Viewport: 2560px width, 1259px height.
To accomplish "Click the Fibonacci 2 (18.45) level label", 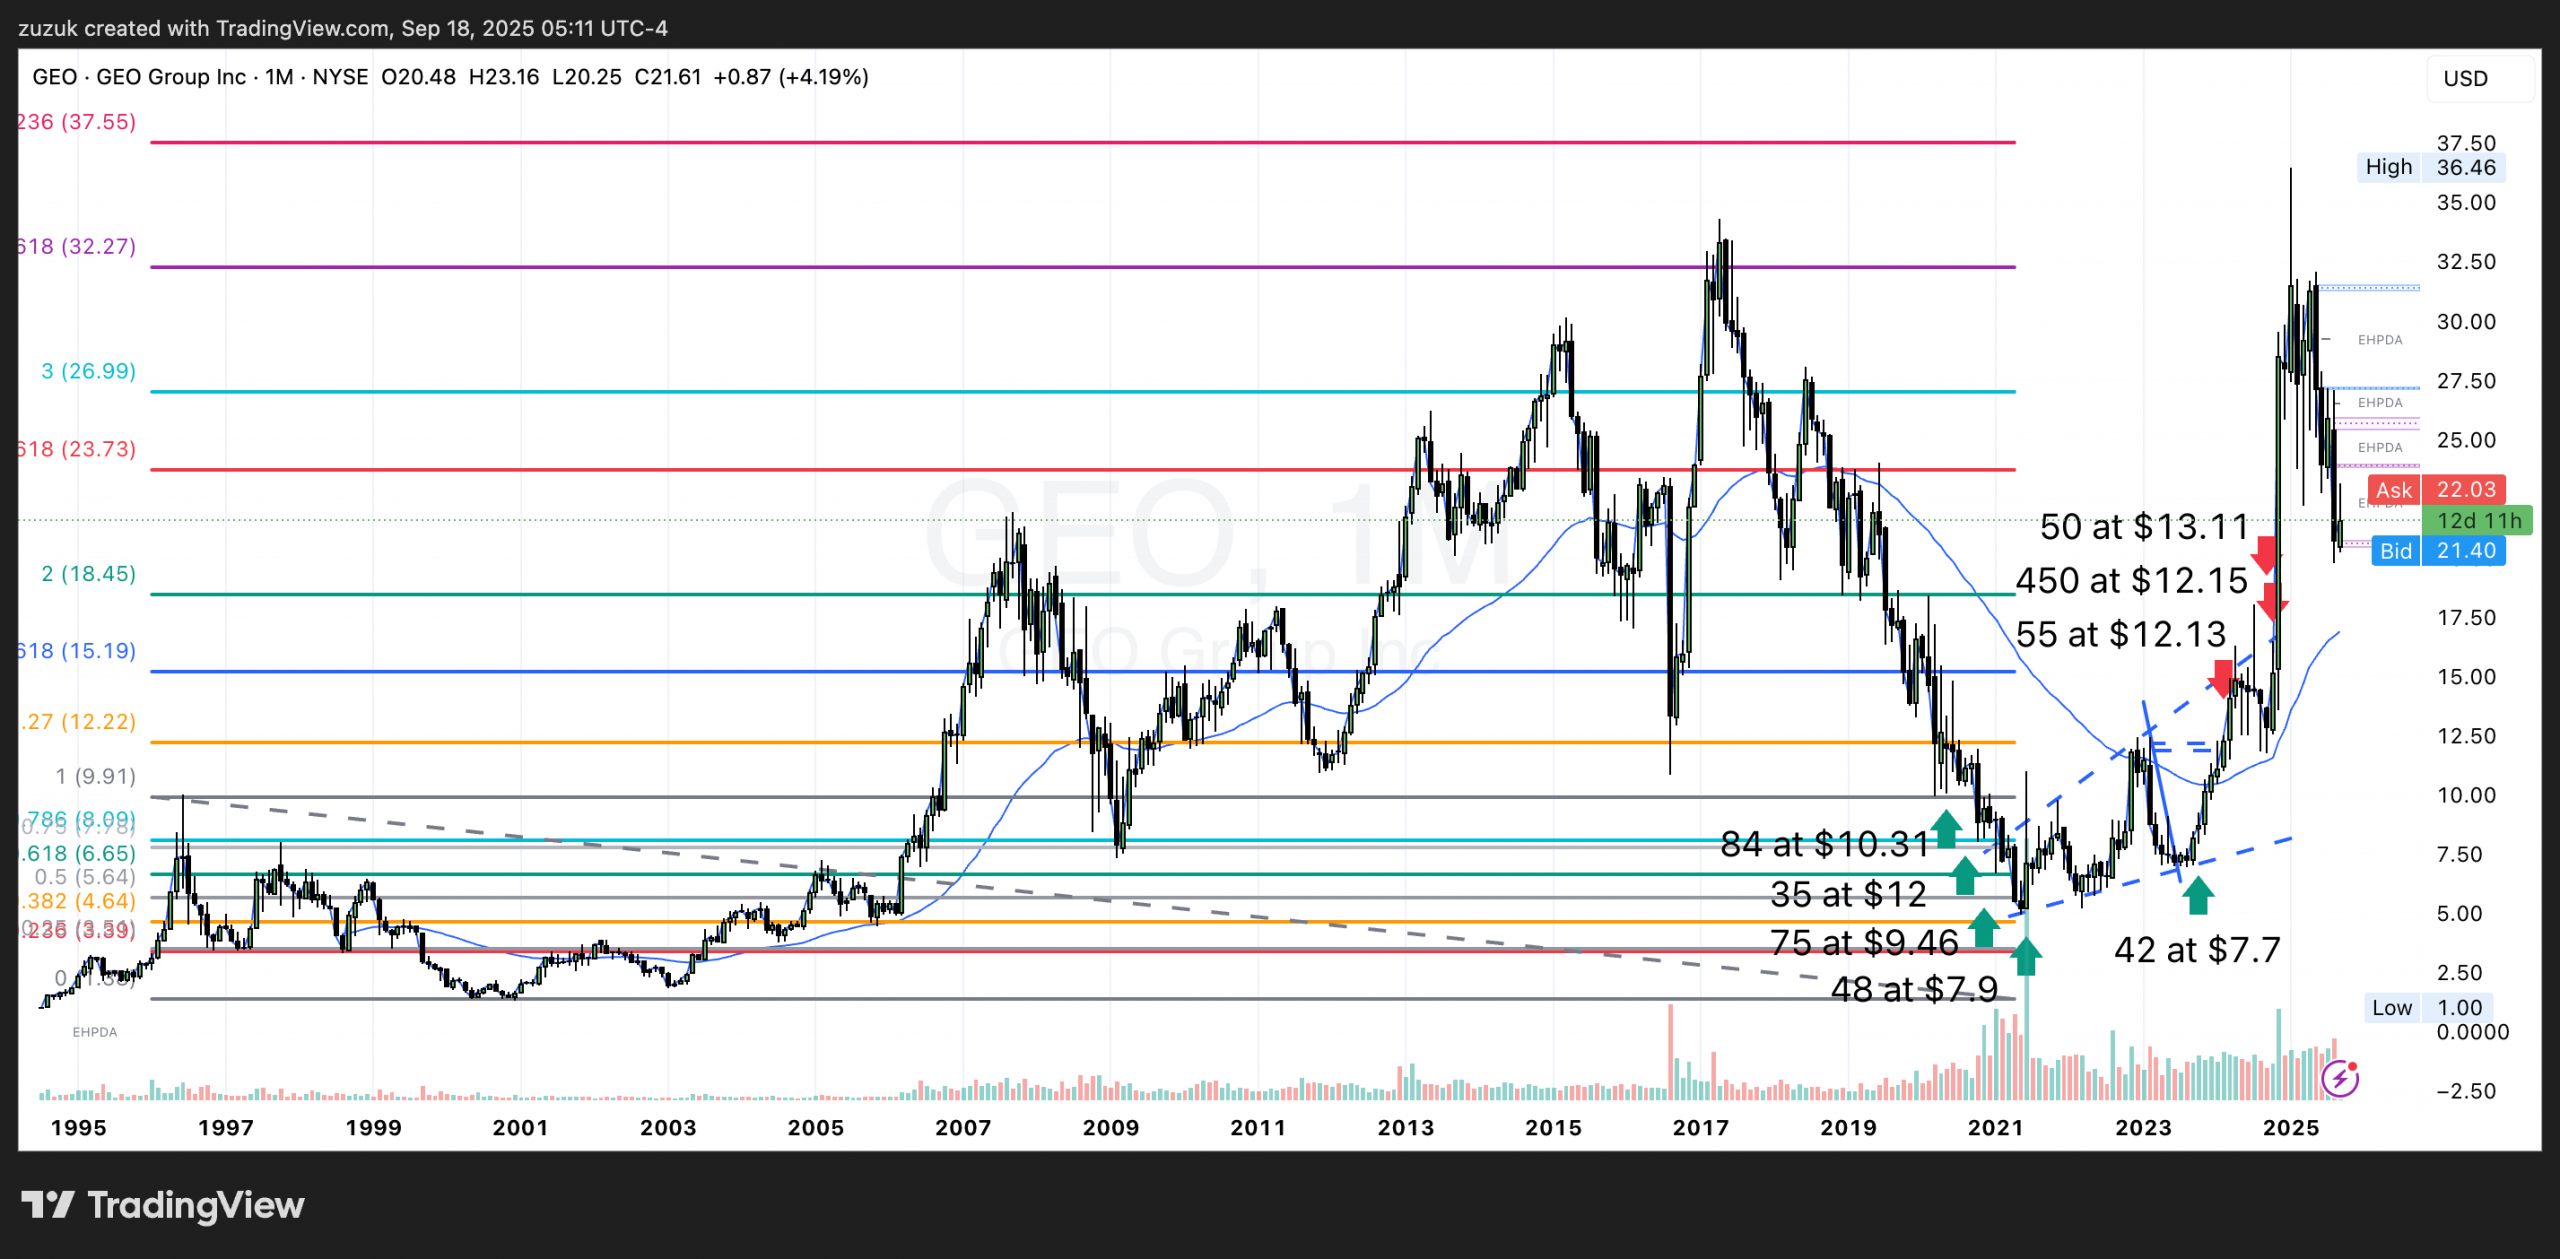I will click(x=88, y=573).
